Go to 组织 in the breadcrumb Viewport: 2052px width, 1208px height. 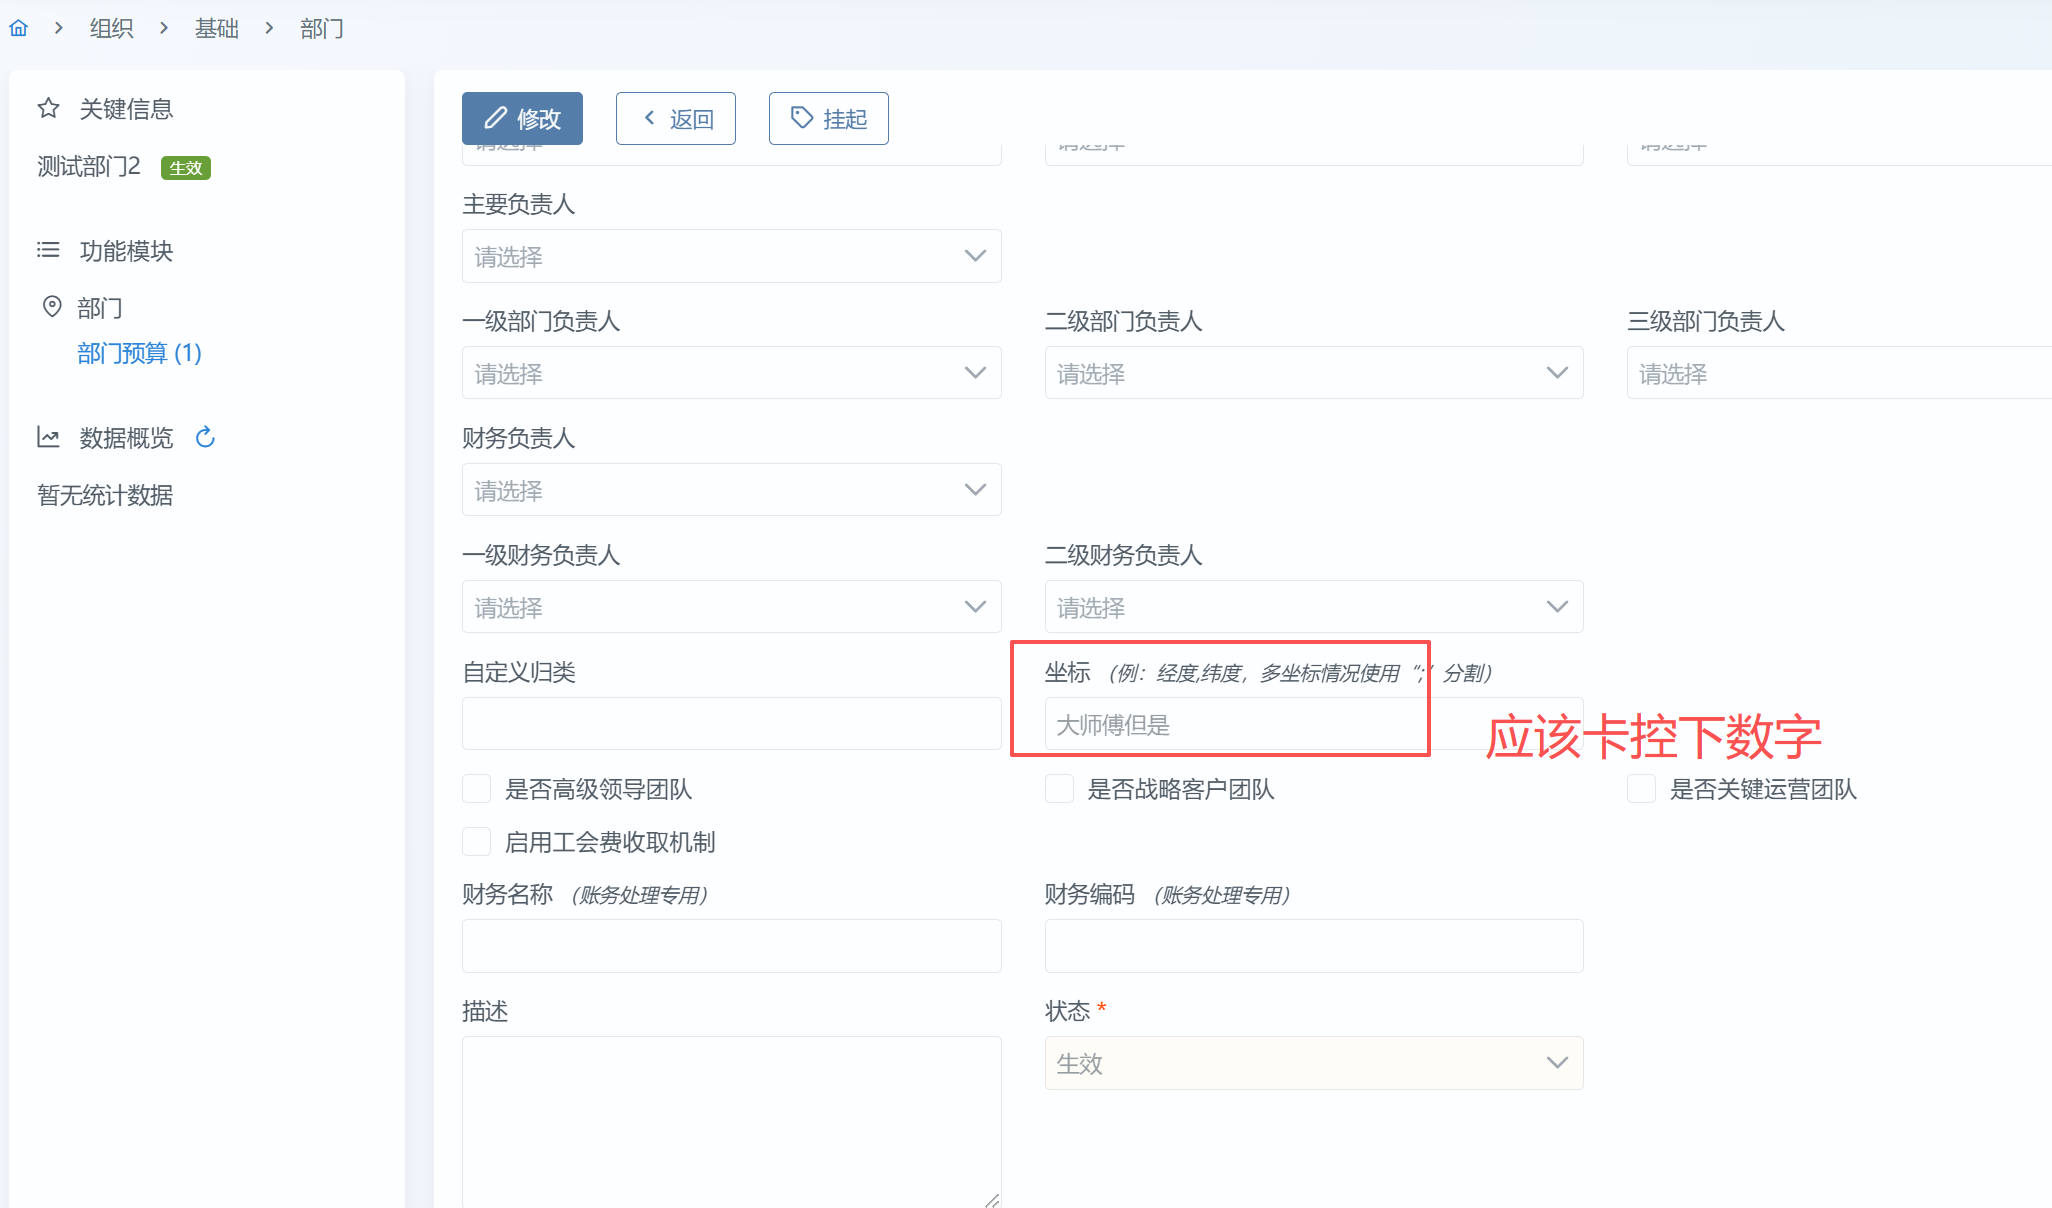111,28
